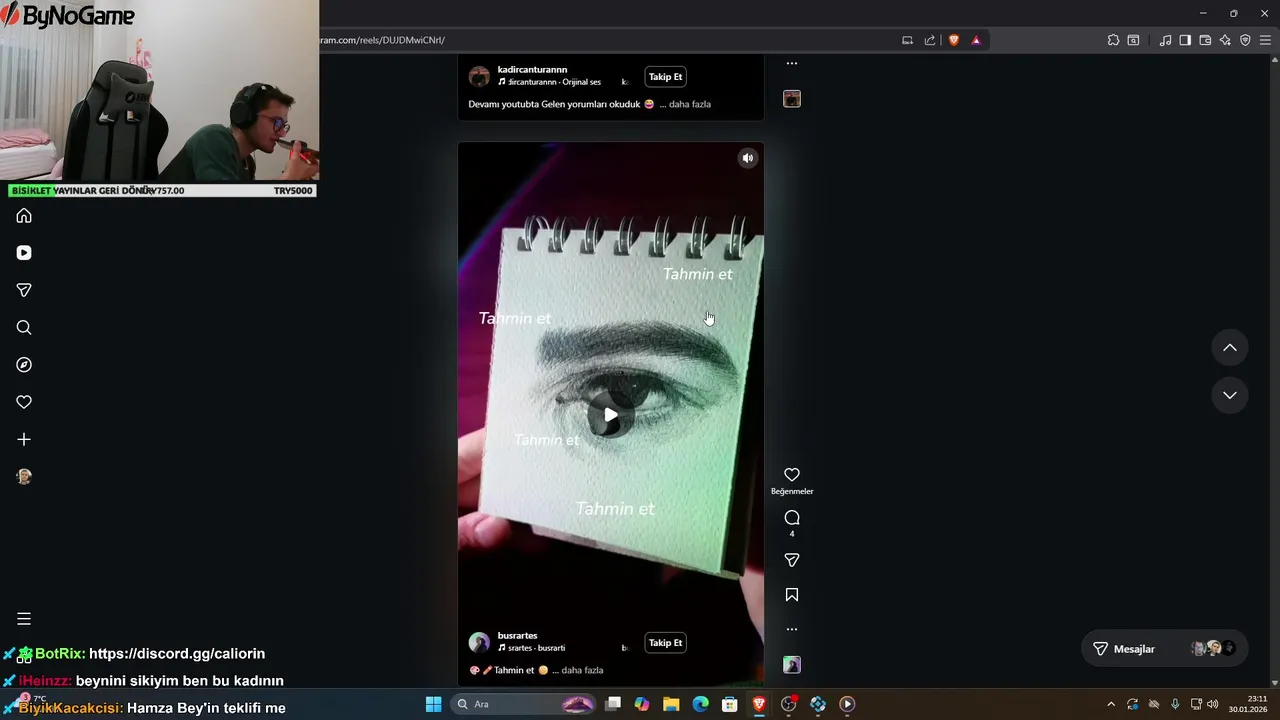The width and height of the screenshot is (1280, 720).
Task: Expand the busrartes caption with daha fazla
Action: point(582,670)
